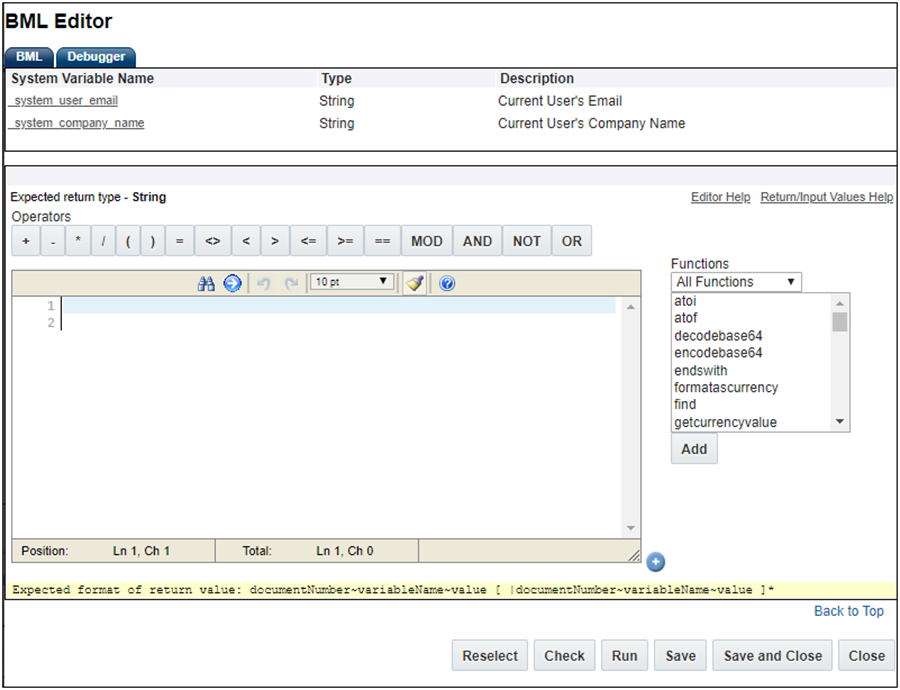
Task: Click the Position Ln 1, Ch 1 status
Action: [x=113, y=551]
